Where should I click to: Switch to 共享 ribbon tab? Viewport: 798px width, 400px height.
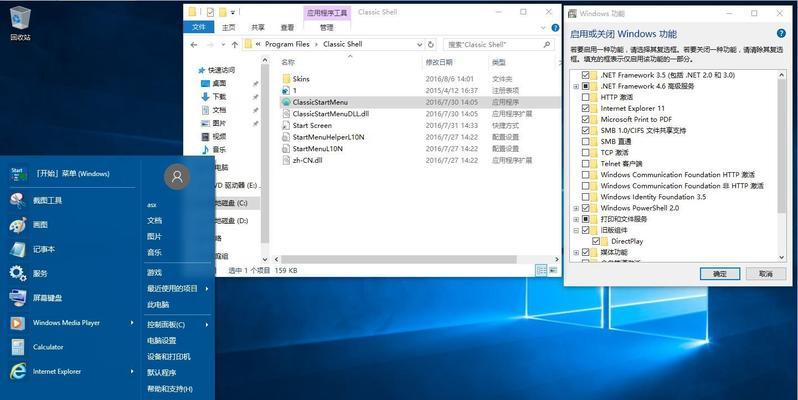(x=258, y=27)
